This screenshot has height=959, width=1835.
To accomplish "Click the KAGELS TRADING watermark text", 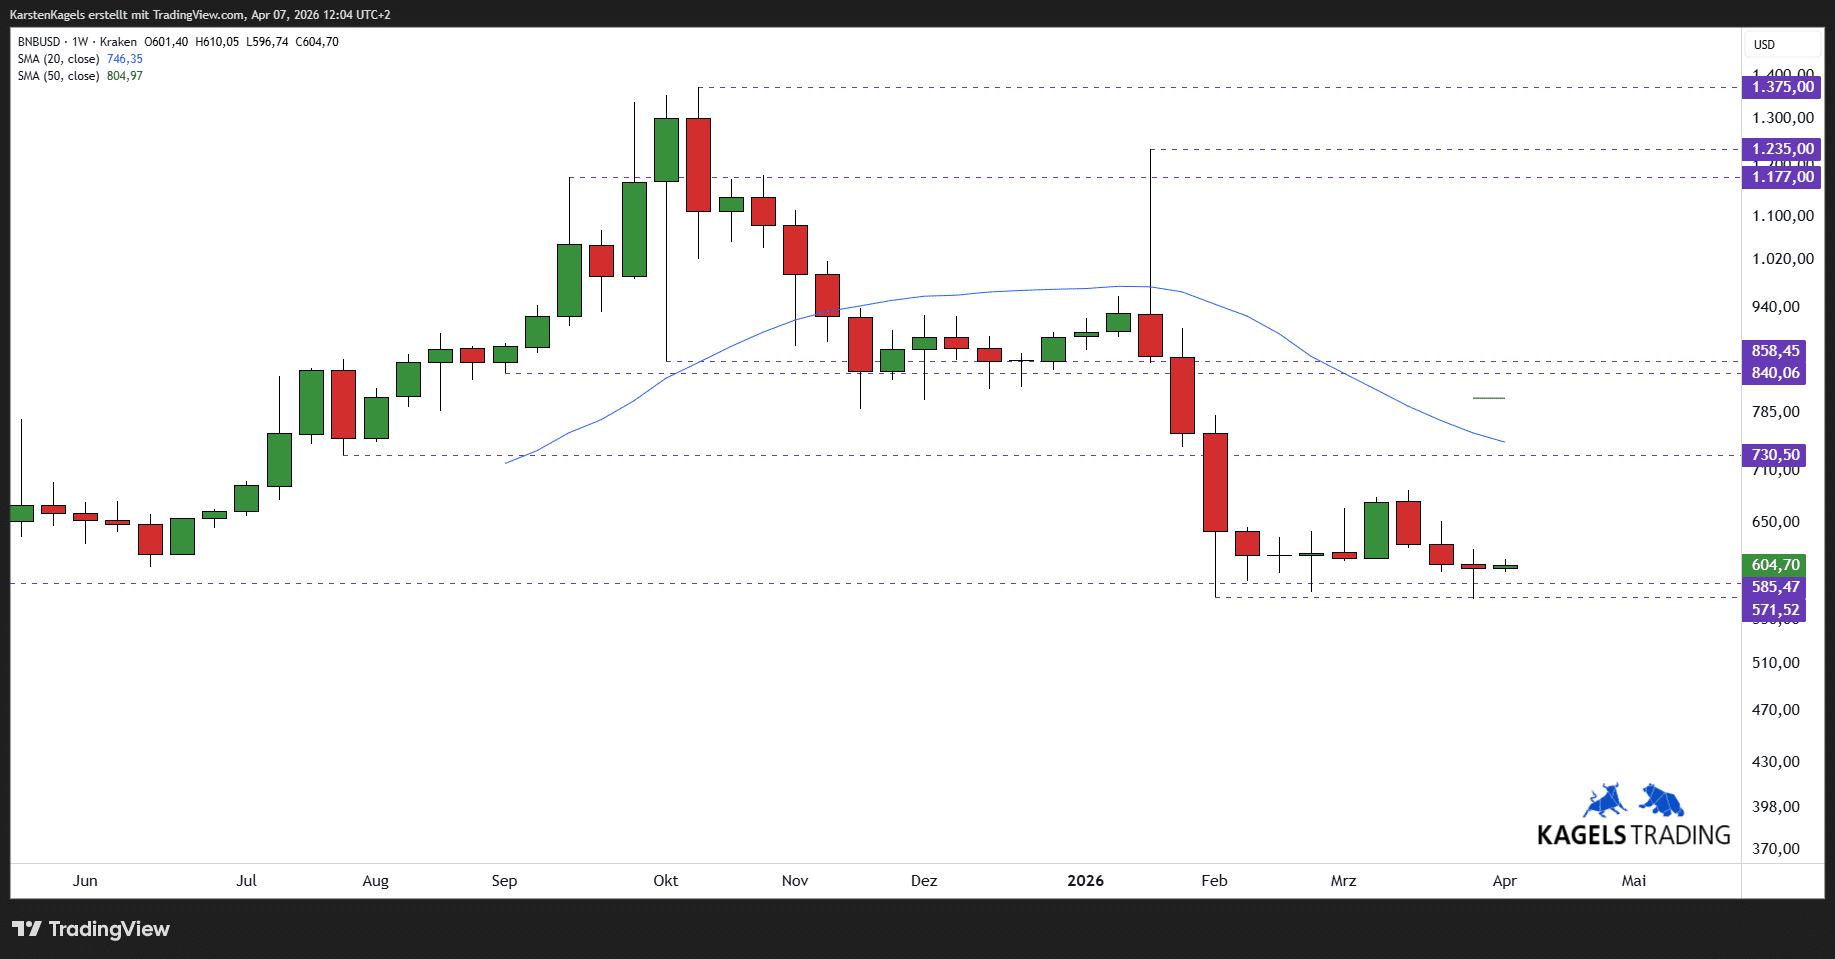I will tap(1633, 835).
